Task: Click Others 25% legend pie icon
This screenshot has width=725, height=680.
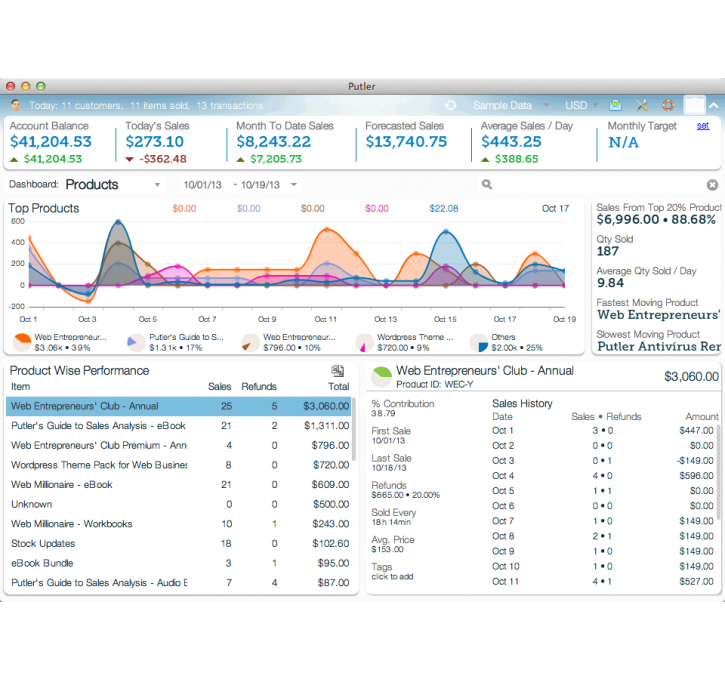Action: (479, 342)
